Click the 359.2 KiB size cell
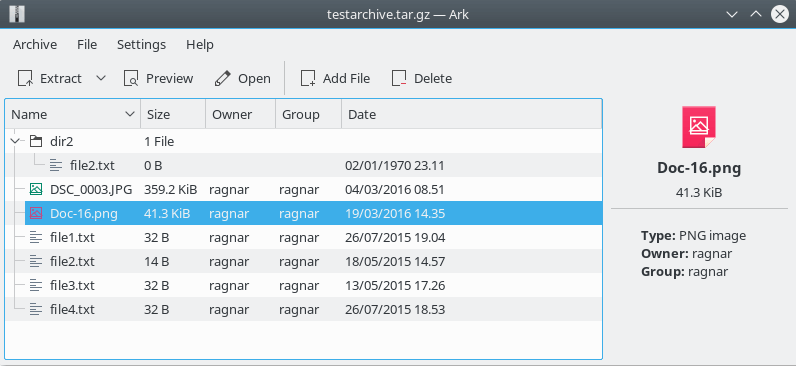The image size is (796, 366). point(170,190)
